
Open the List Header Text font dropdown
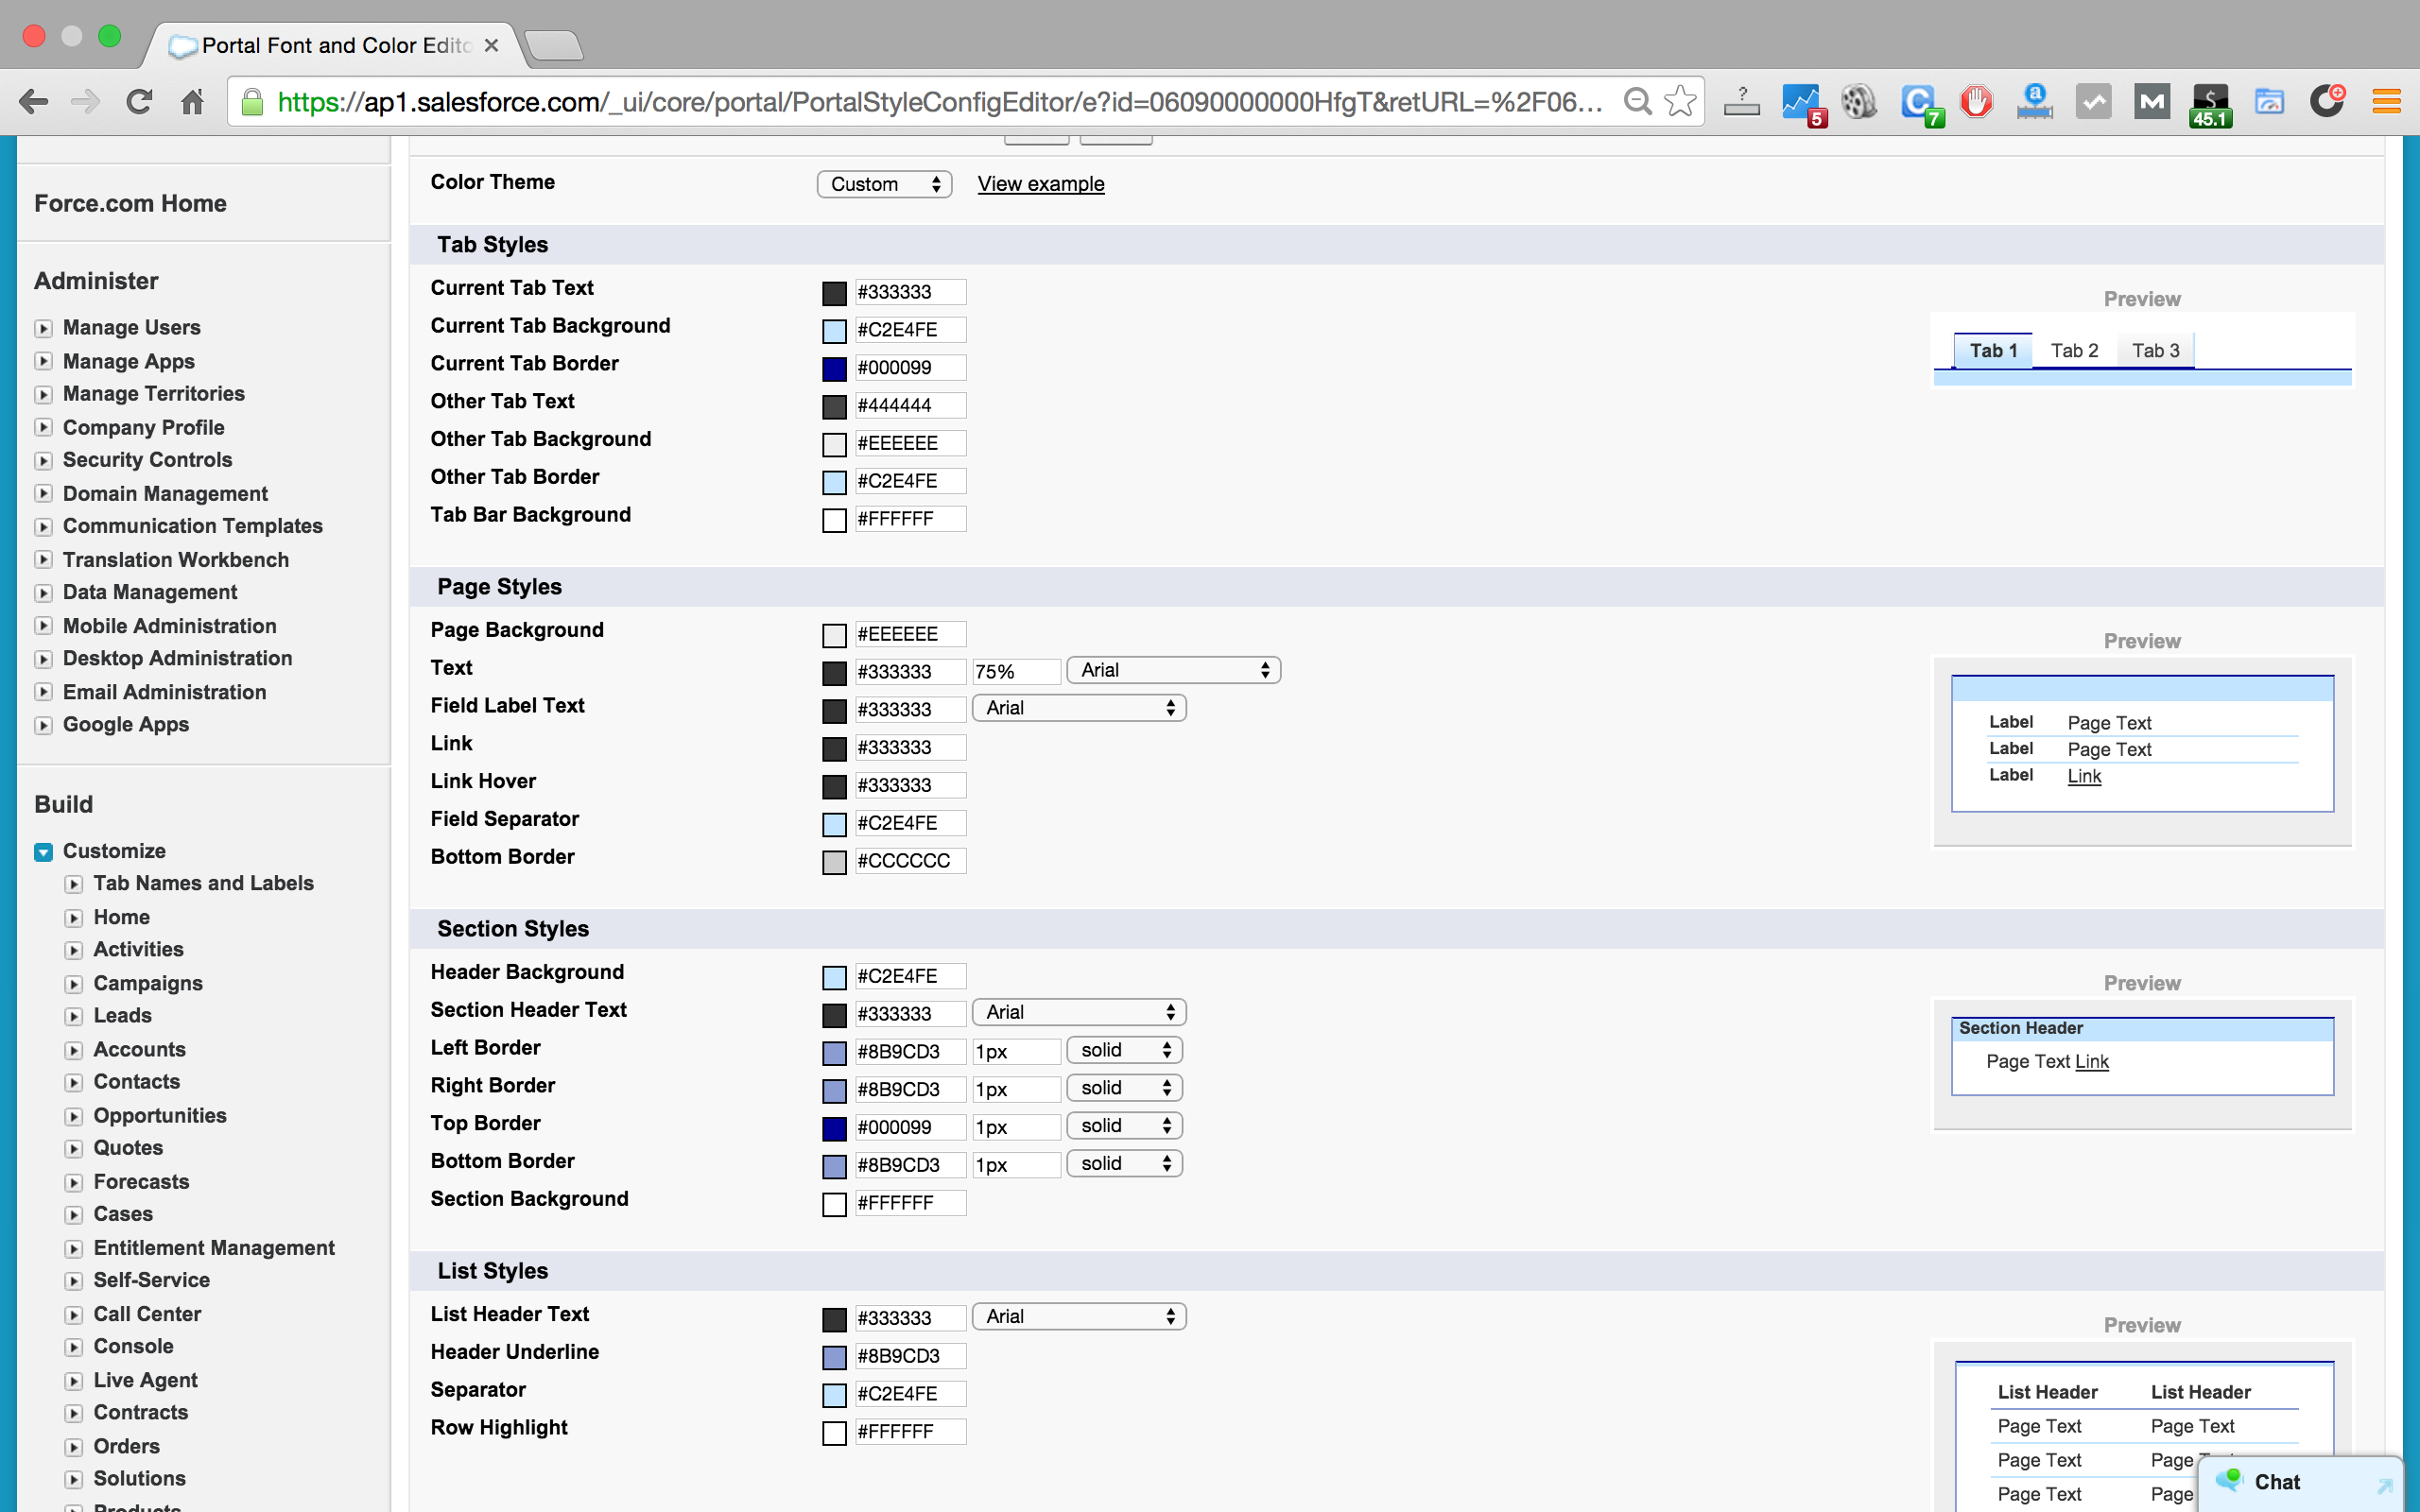pos(1079,1316)
